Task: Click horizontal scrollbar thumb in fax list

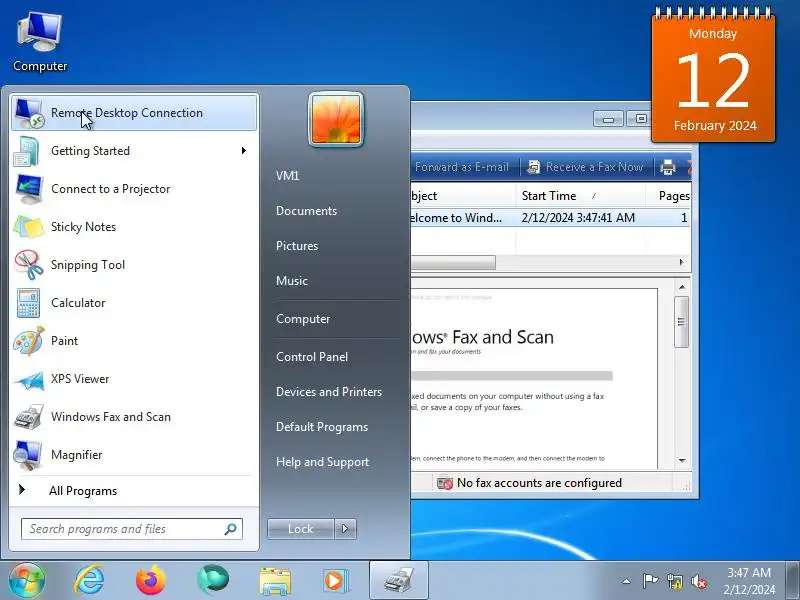Action: [x=453, y=262]
